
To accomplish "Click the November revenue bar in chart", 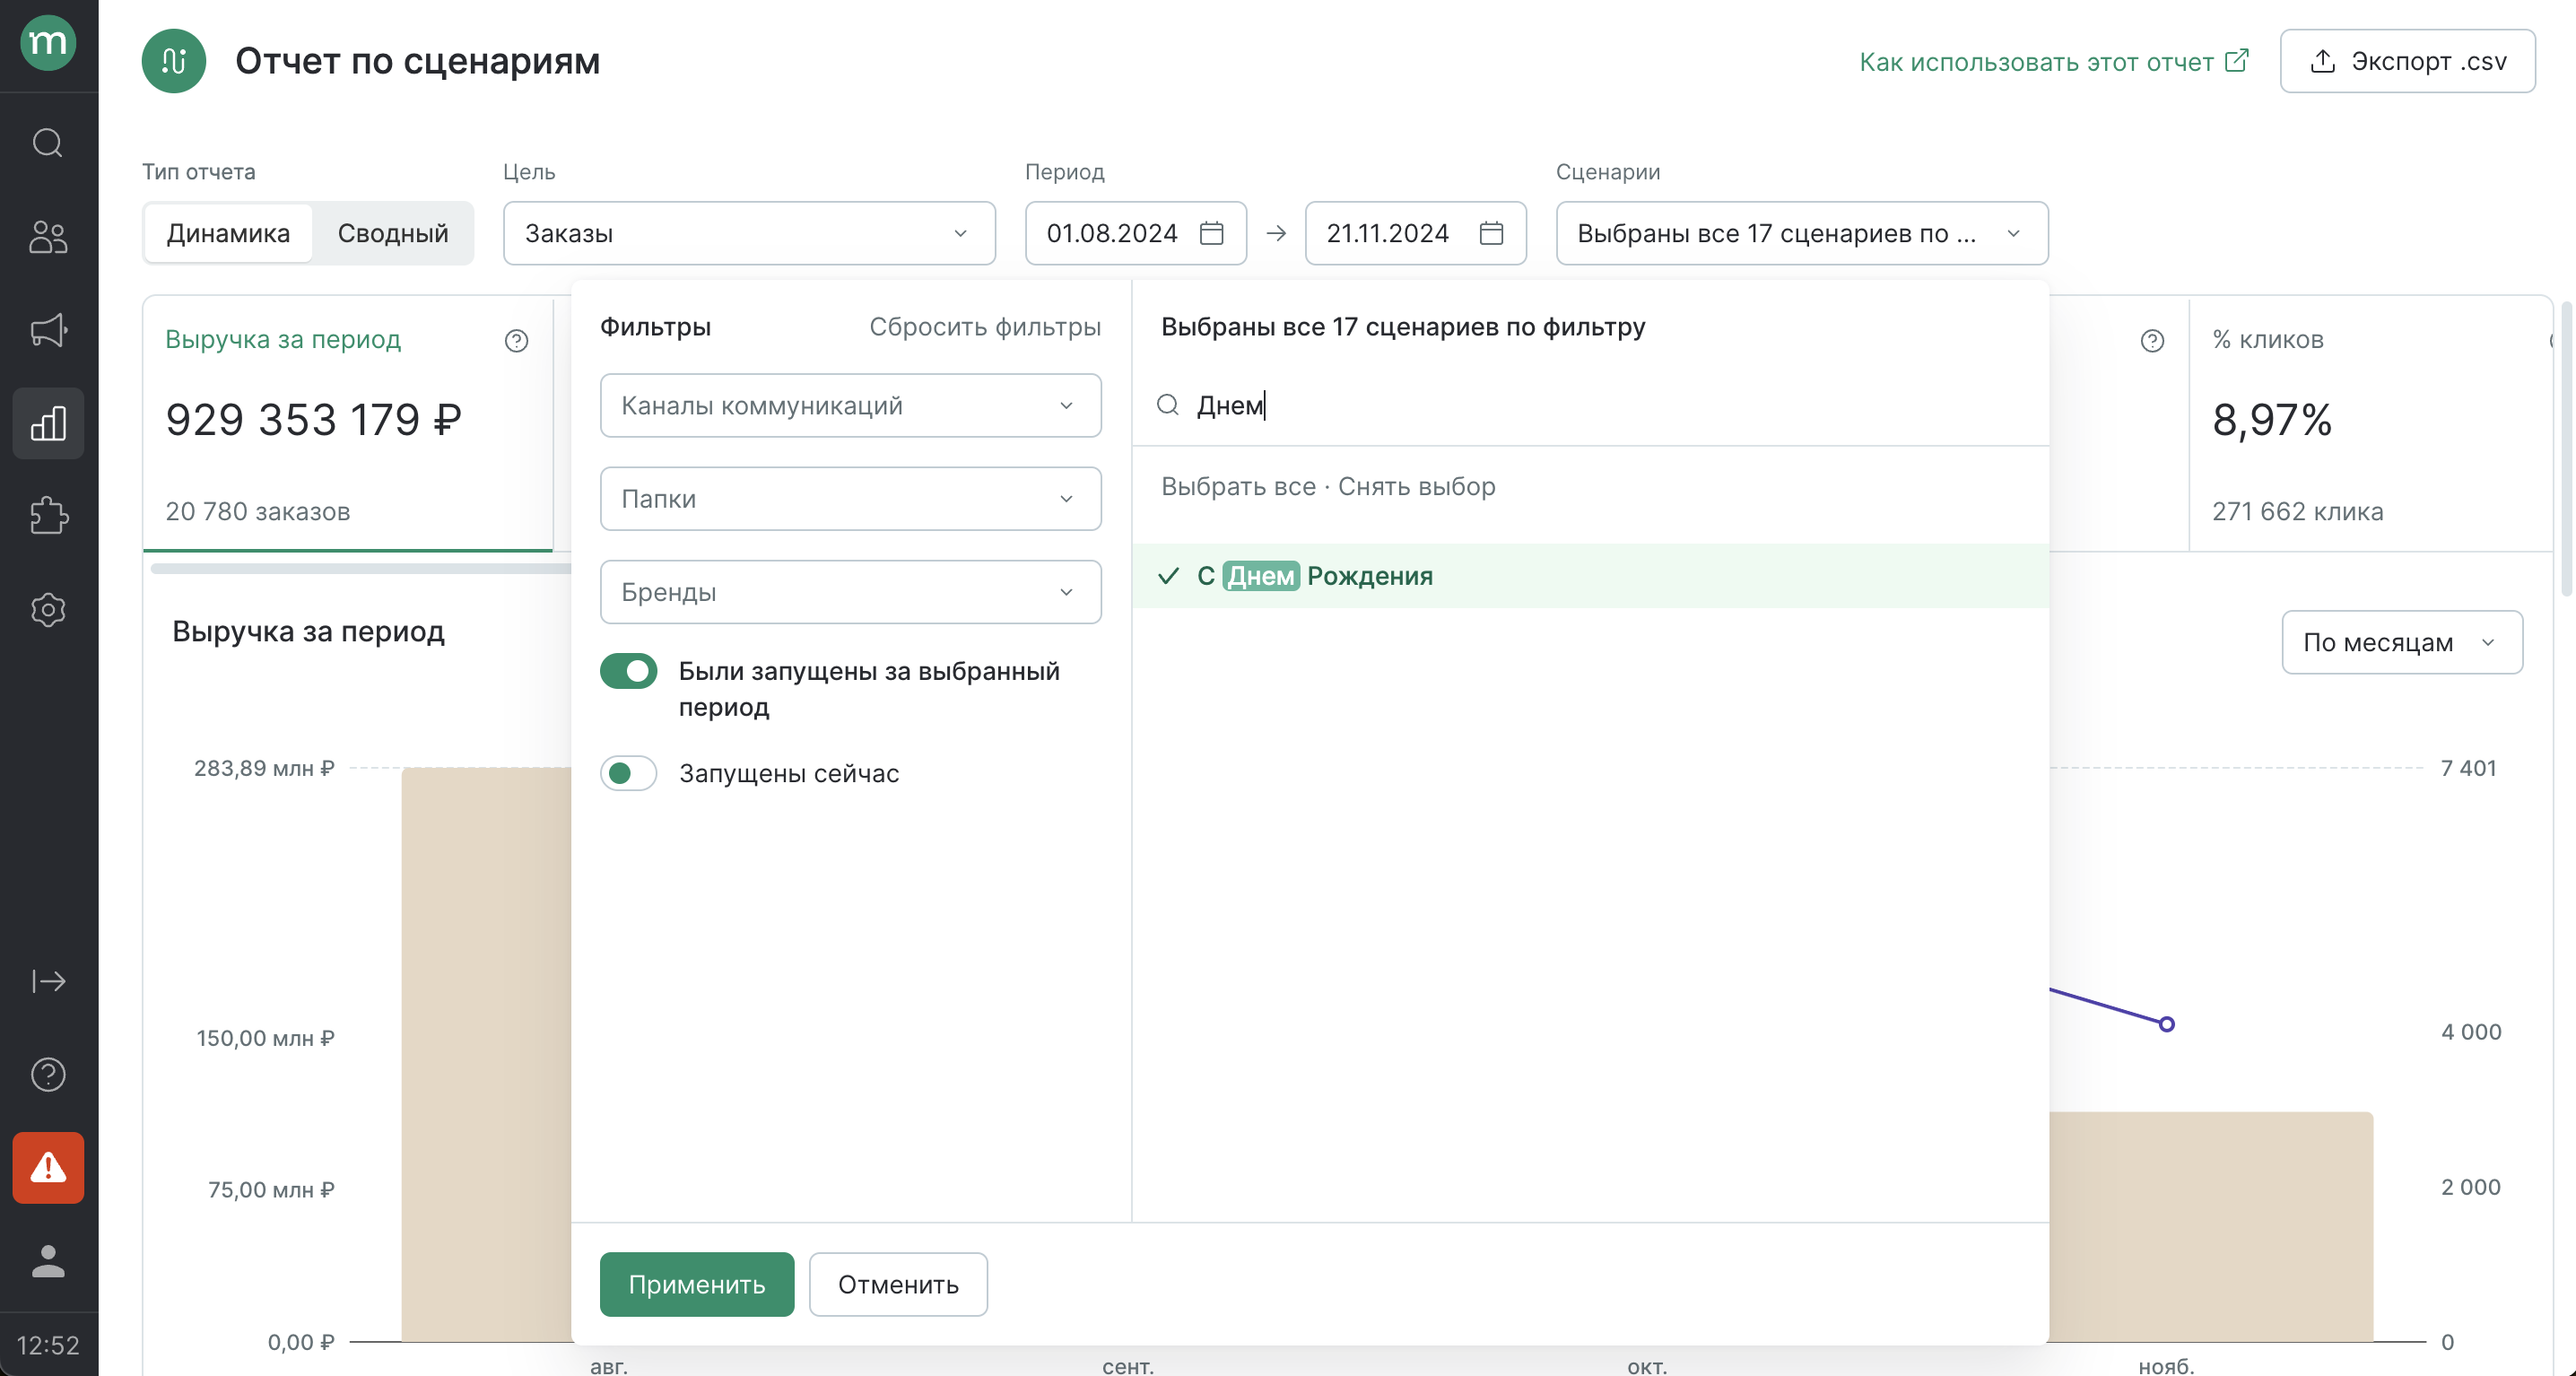I will point(2210,1226).
